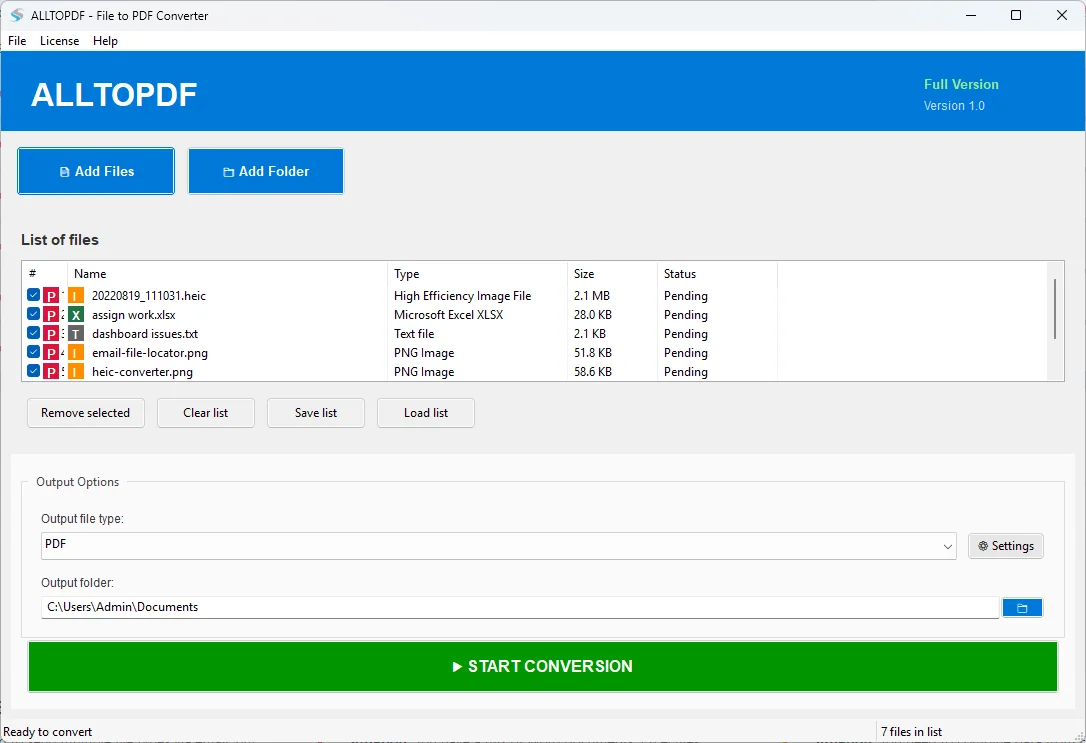Click inside the output folder path field

click(x=400, y=607)
